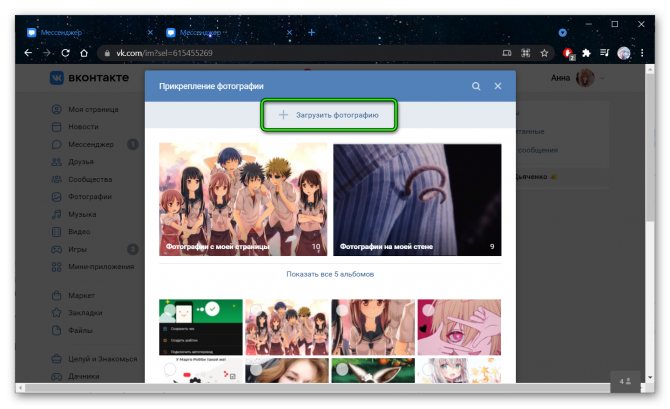The width and height of the screenshot is (670, 409).
Task: Open Друзья in sidebar
Action: coord(73,162)
